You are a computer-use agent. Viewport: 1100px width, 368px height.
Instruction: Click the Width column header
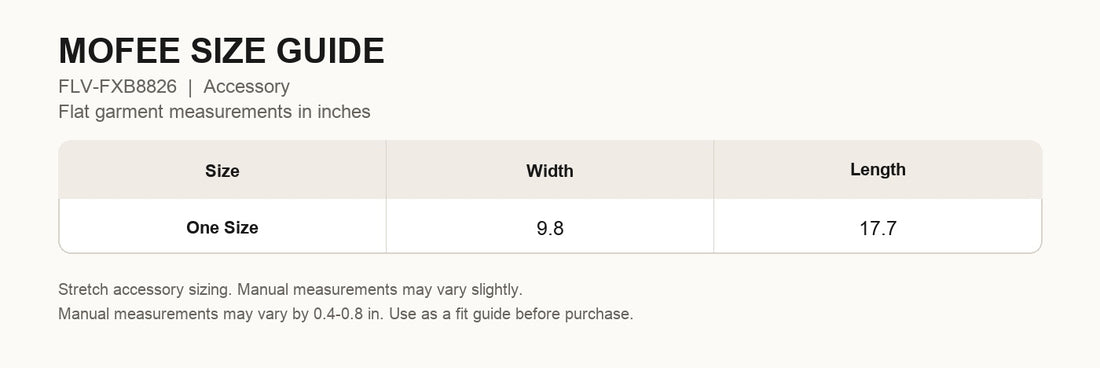pyautogui.click(x=550, y=170)
